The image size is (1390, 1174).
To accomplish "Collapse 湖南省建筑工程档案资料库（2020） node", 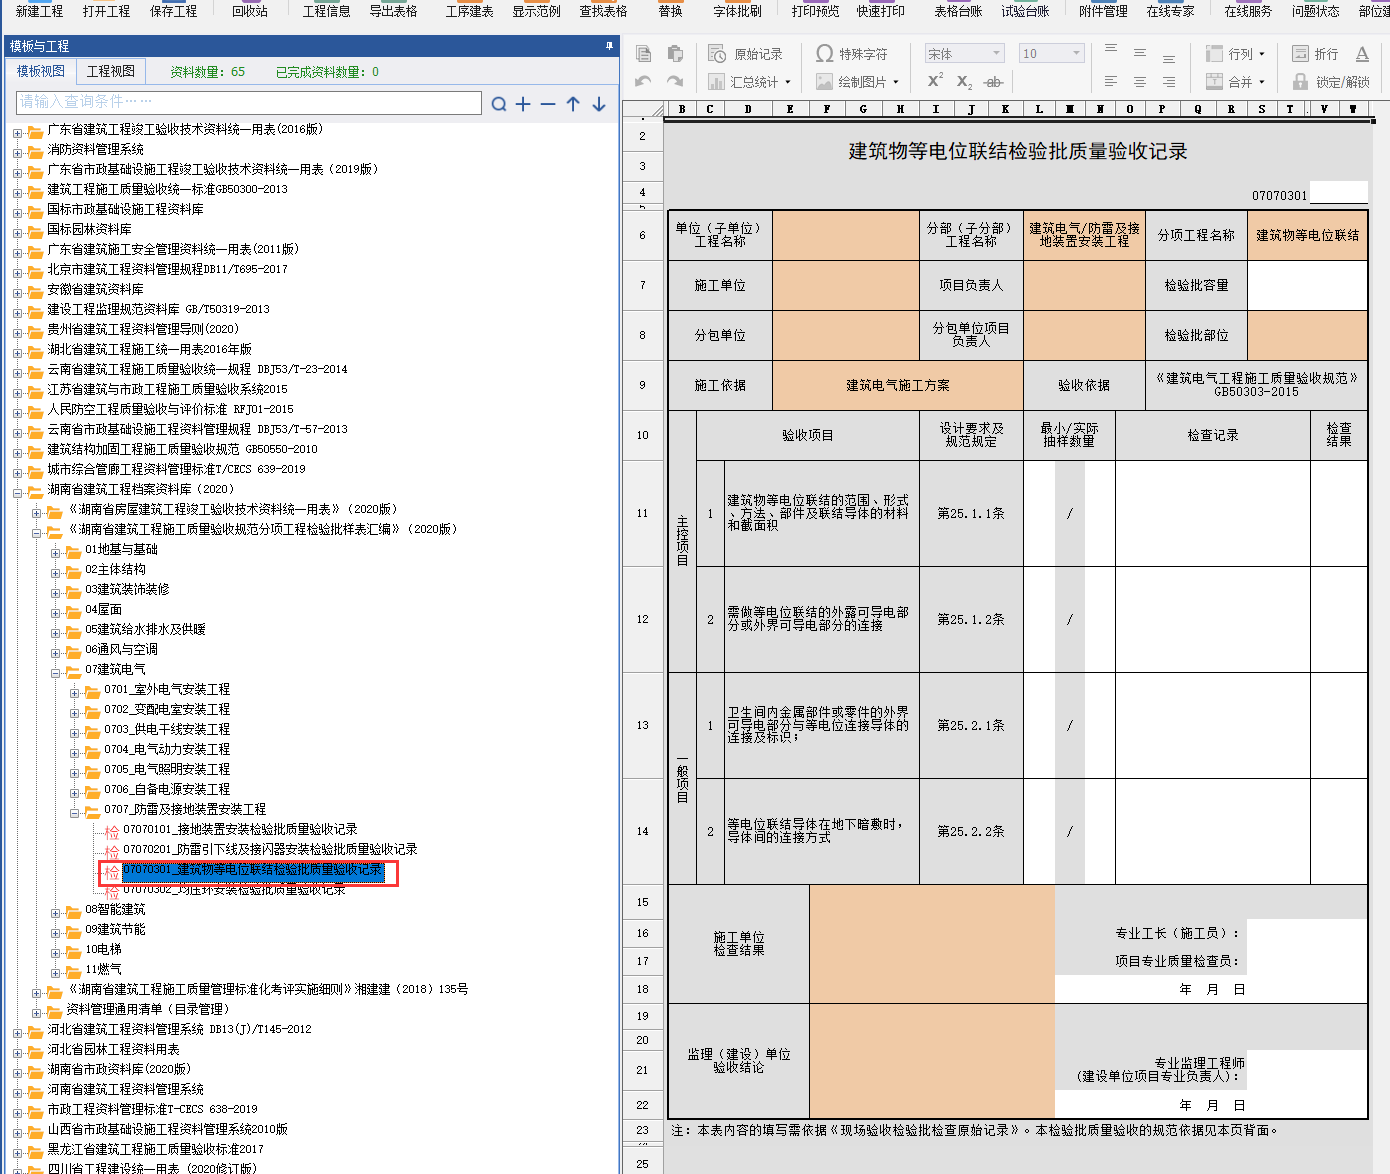I will (18, 492).
